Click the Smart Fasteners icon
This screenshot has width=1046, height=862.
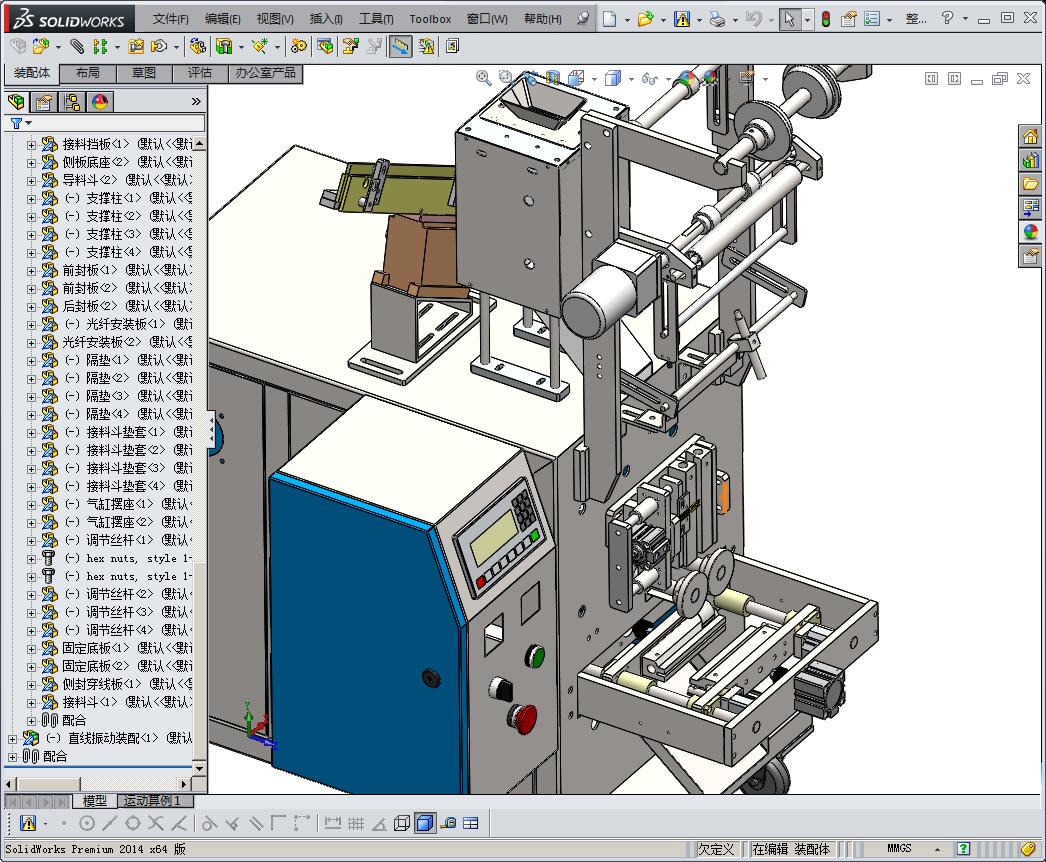136,46
